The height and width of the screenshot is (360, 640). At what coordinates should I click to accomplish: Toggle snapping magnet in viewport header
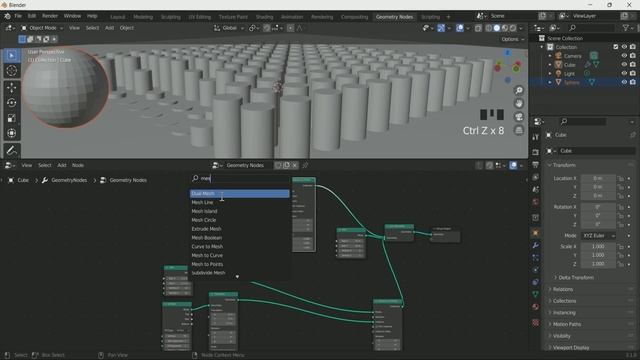tap(267, 28)
